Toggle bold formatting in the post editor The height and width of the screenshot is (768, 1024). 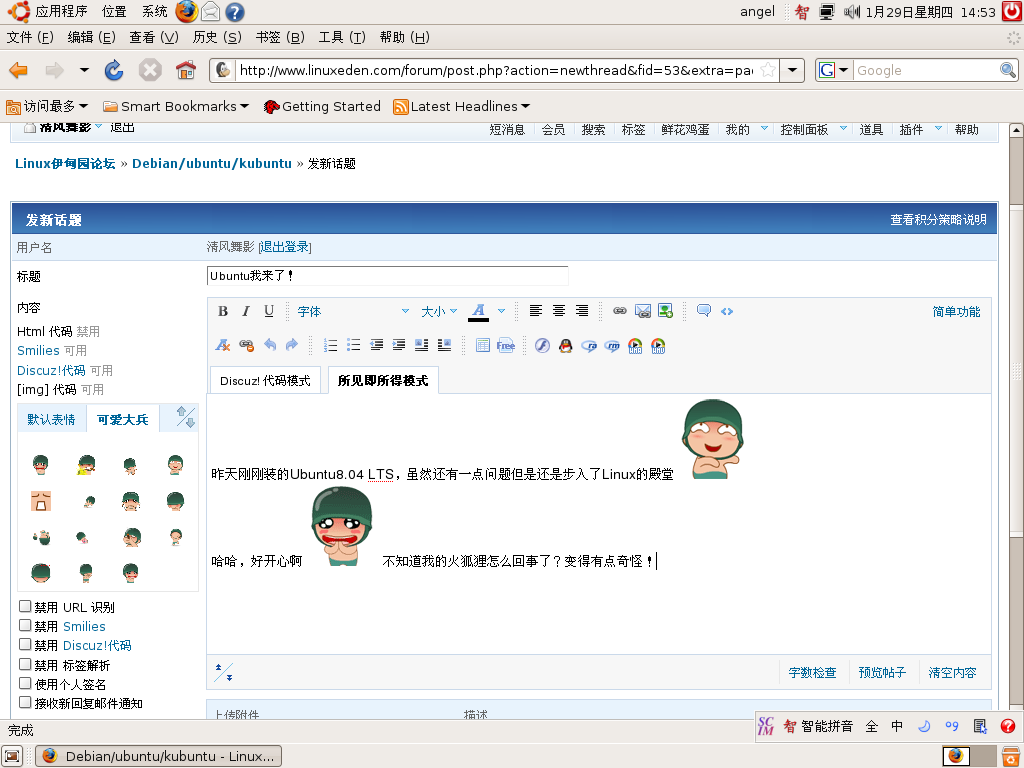(x=223, y=312)
